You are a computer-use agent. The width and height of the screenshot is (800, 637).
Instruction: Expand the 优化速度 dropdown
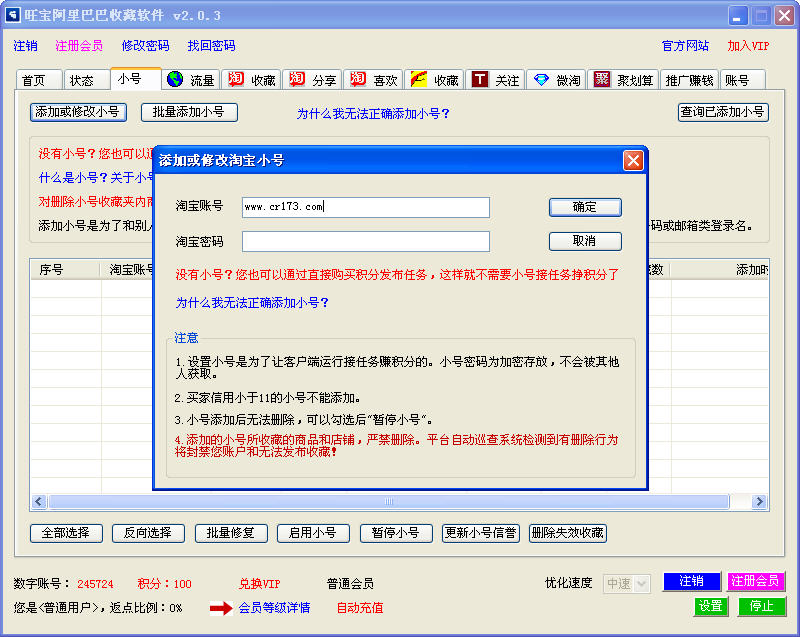(x=642, y=583)
